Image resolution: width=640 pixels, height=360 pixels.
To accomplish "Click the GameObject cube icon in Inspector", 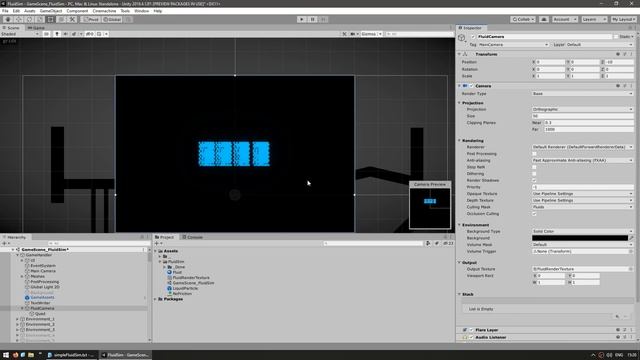I will pyautogui.click(x=462, y=38).
